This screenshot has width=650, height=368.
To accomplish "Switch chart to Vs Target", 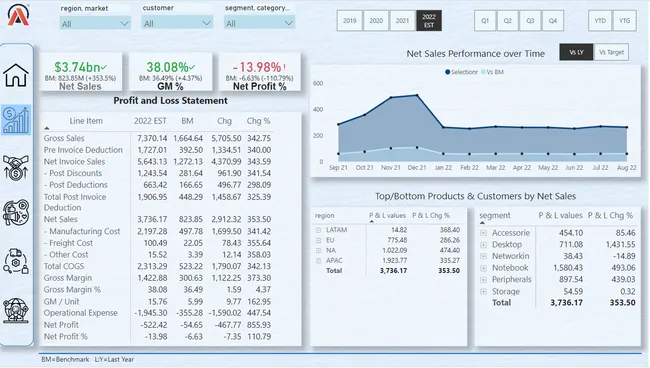I will [x=611, y=52].
